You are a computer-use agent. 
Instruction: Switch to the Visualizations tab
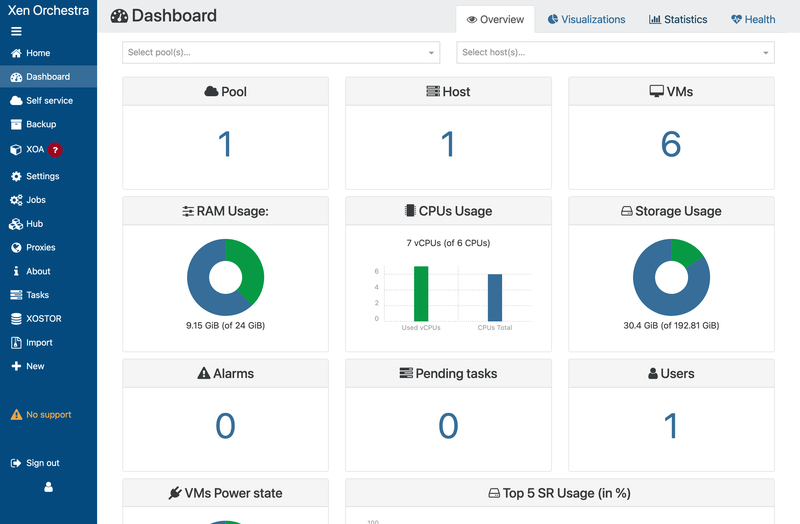pos(586,19)
